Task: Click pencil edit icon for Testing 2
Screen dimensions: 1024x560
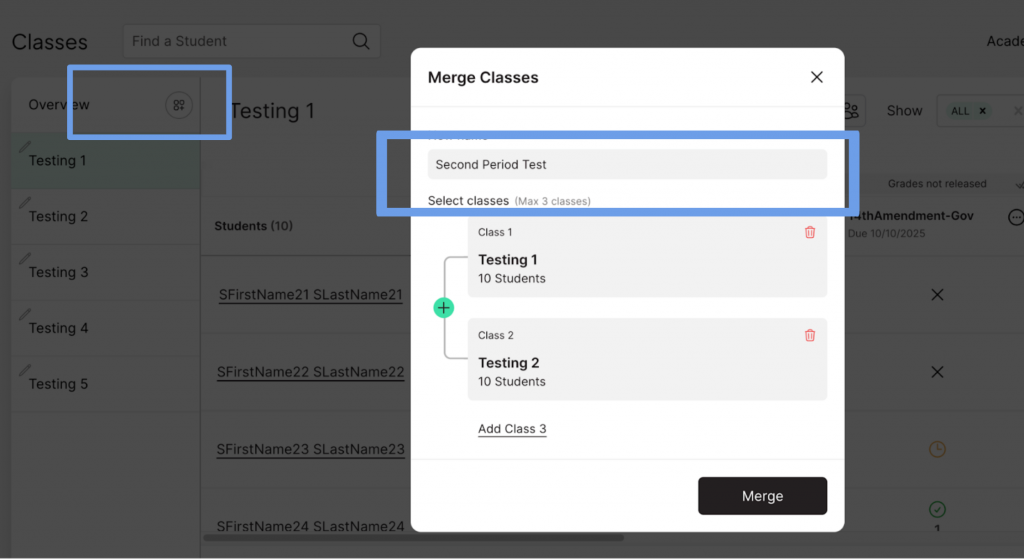Action: pyautogui.click(x=25, y=203)
